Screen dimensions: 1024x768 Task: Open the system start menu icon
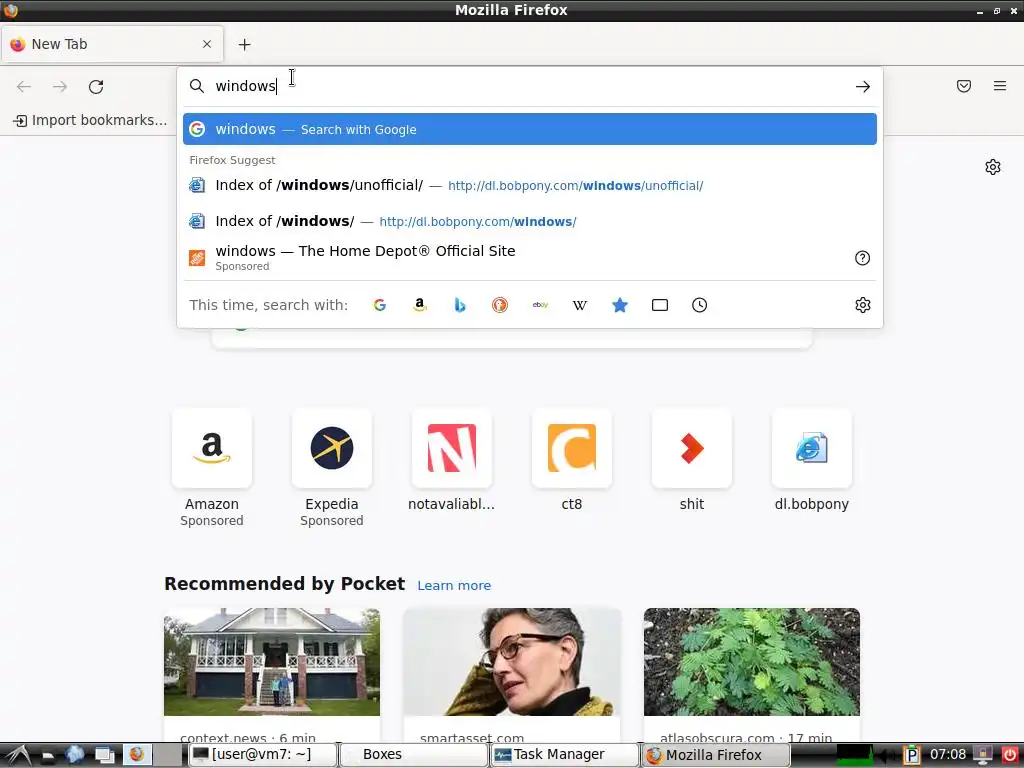click(x=16, y=755)
